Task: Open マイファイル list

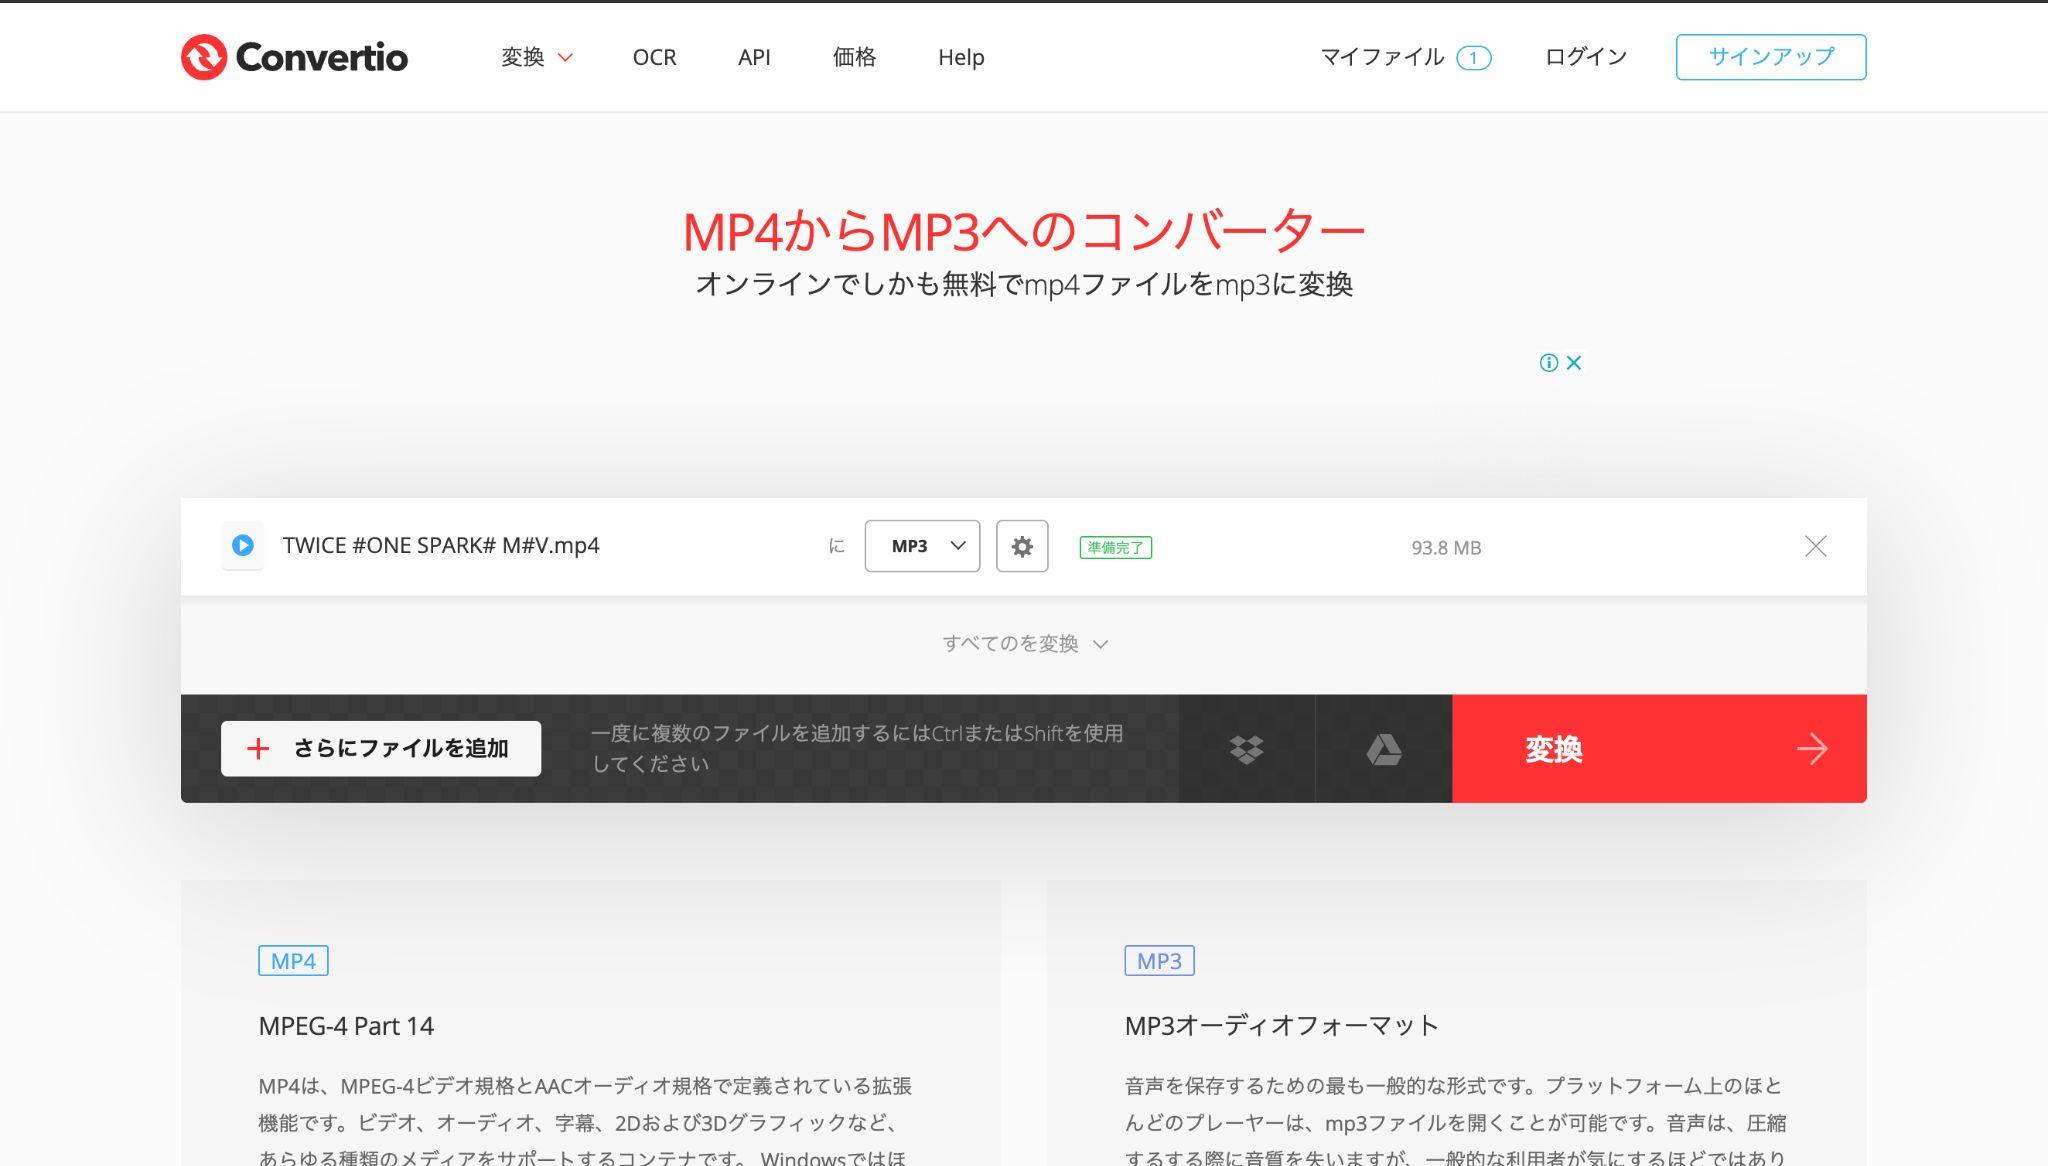Action: [x=1405, y=57]
